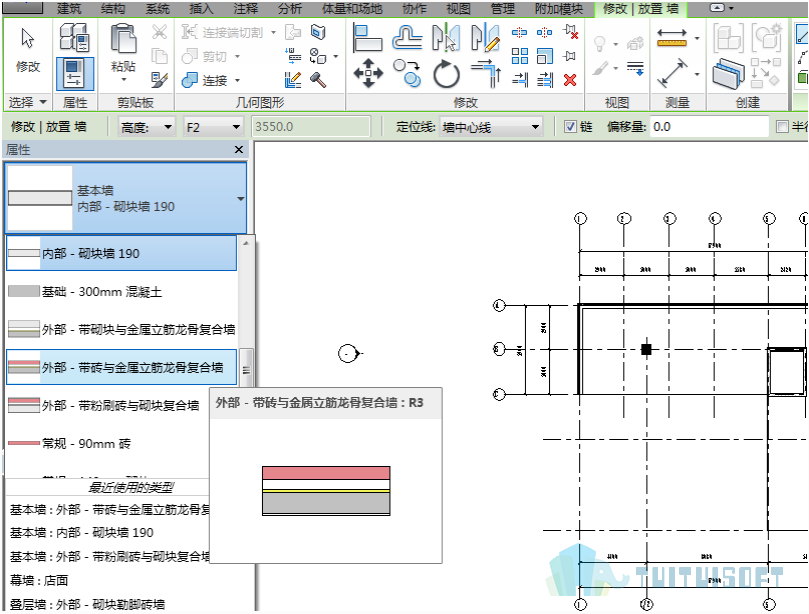Image resolution: width=809 pixels, height=614 pixels.
Task: Open the Cope (连接端切割) dropdown arrow
Action: click(273, 32)
